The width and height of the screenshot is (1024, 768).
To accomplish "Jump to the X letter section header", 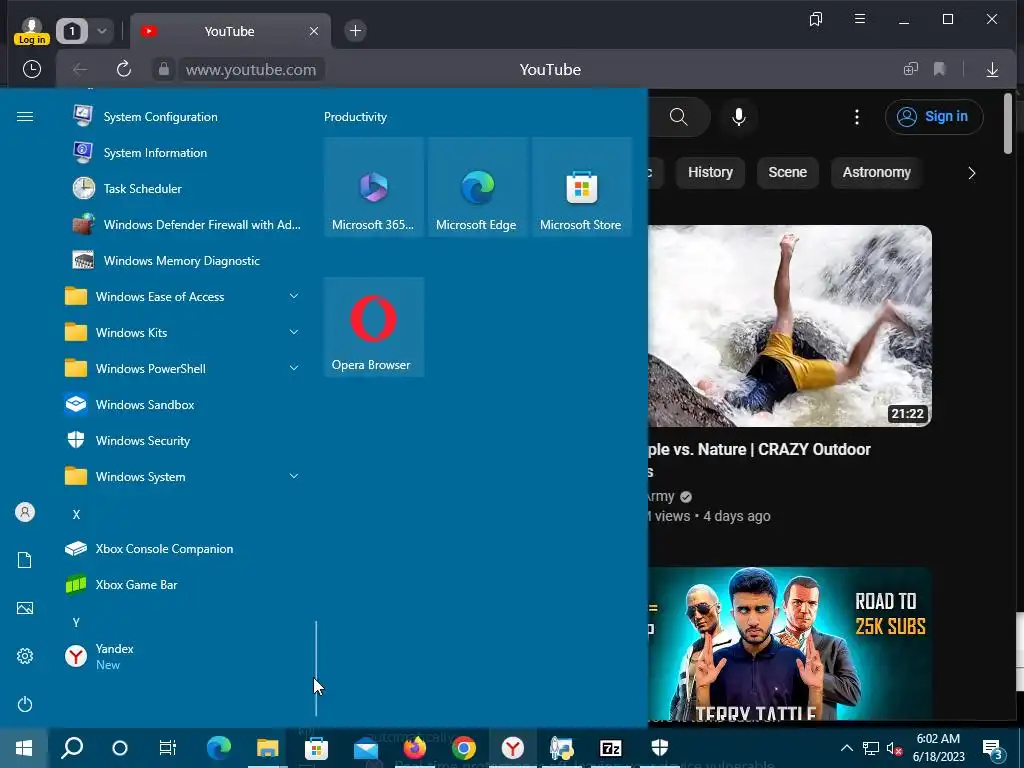I will [x=76, y=515].
